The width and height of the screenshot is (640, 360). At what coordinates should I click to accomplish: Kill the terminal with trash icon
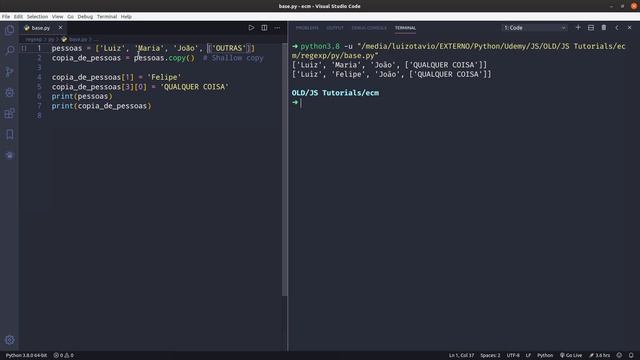click(604, 28)
